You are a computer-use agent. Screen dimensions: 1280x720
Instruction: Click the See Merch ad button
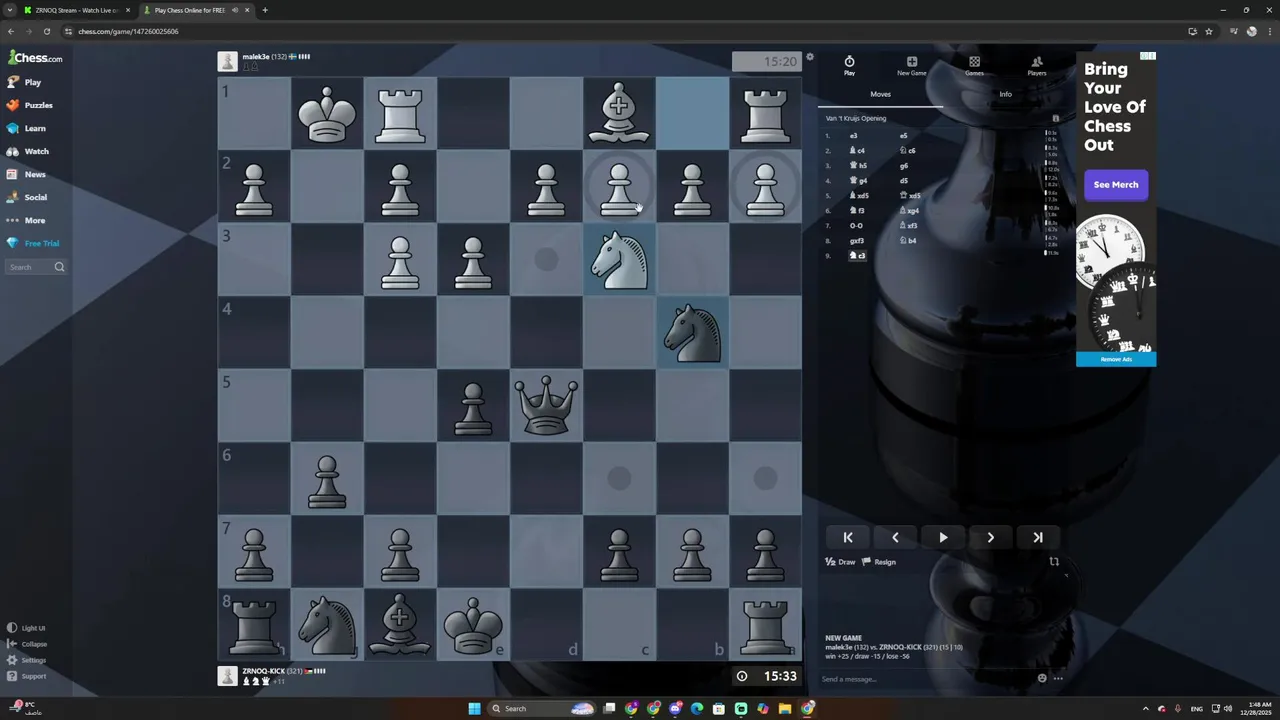pos(1115,184)
